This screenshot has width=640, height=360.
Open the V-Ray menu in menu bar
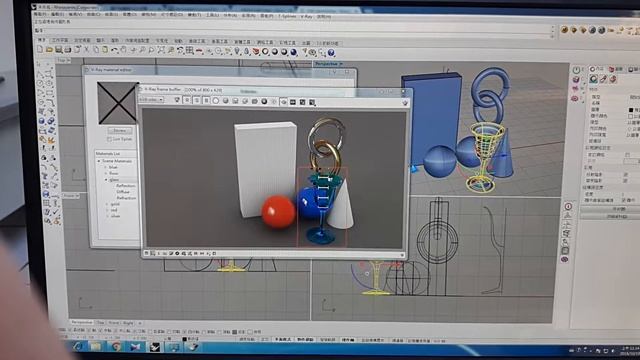pos(307,16)
